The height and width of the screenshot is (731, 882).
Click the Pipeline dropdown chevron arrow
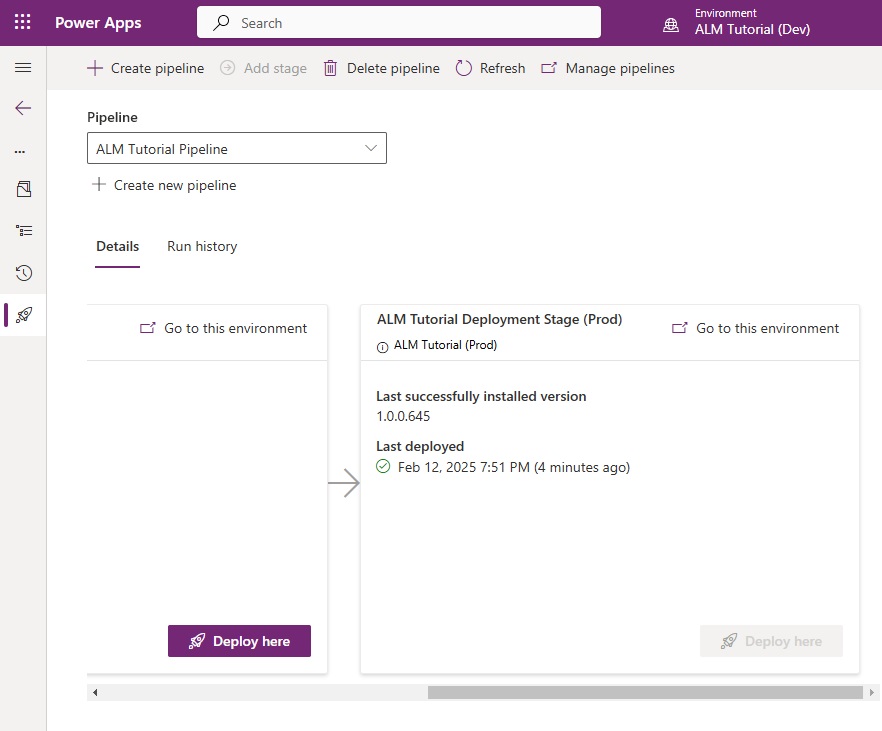tap(371, 148)
